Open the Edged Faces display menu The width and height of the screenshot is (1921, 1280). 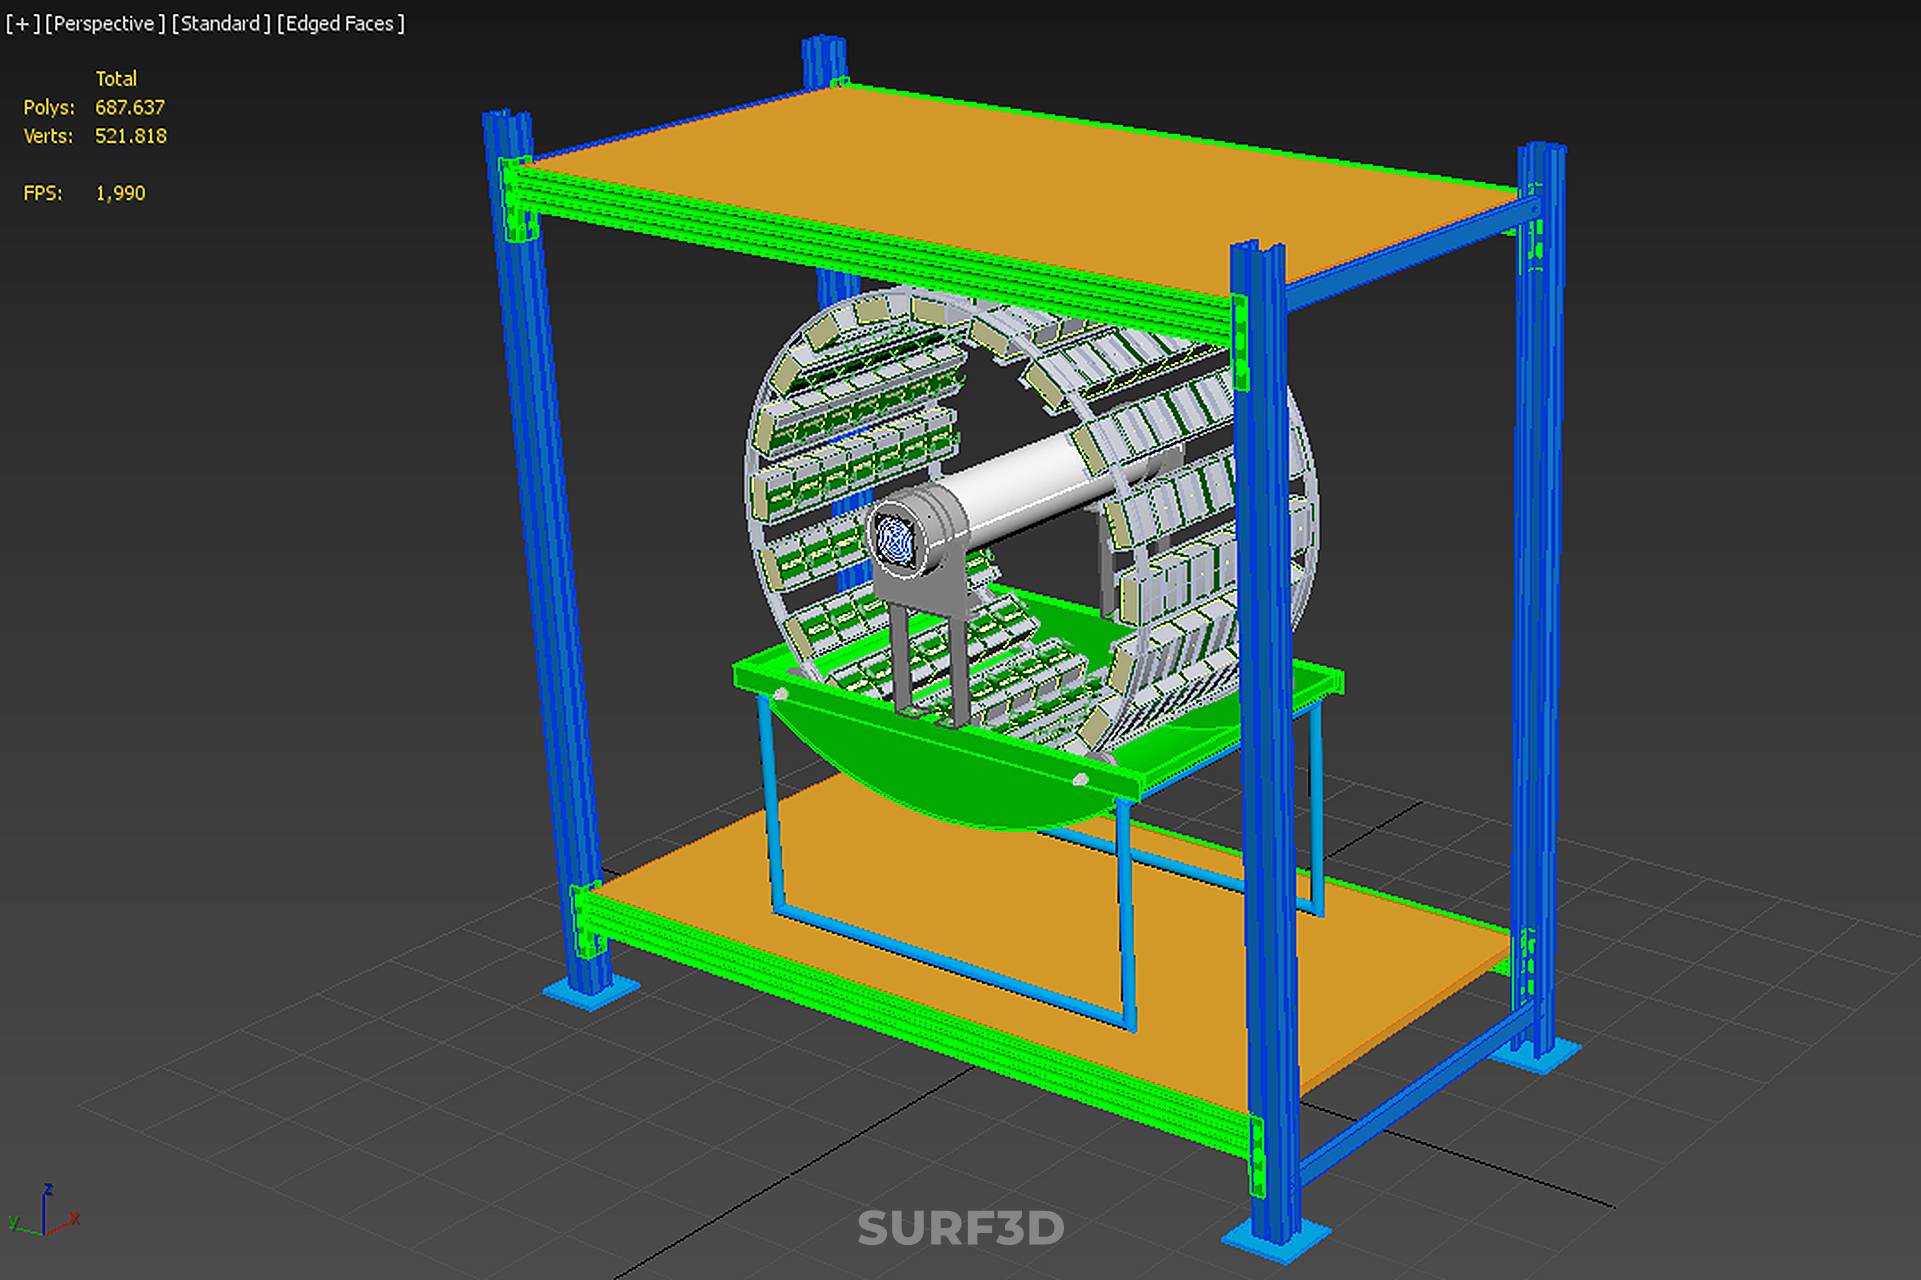coord(341,23)
